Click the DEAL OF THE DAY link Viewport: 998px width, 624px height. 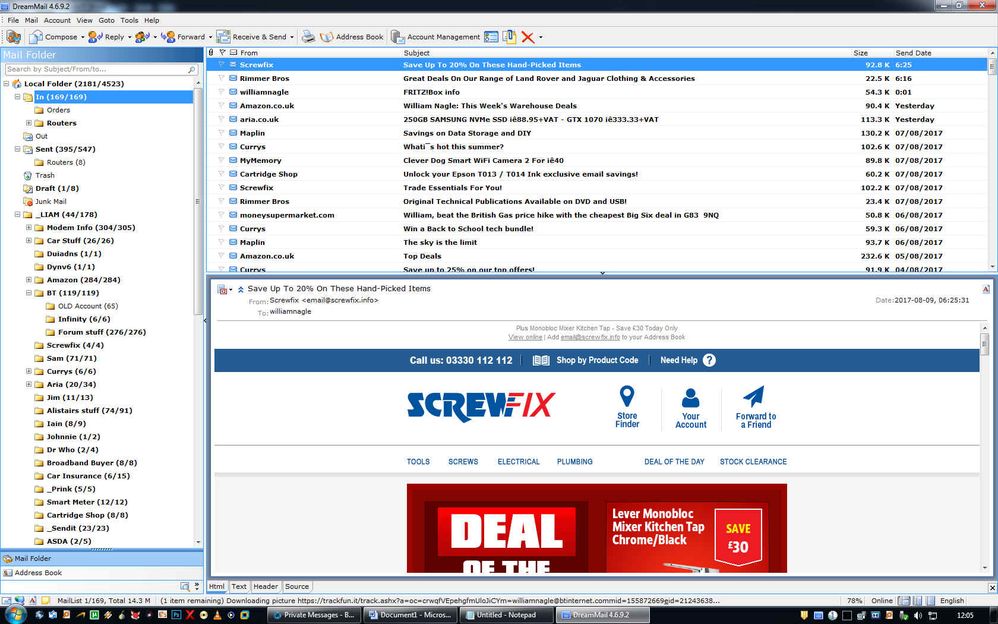[674, 462]
